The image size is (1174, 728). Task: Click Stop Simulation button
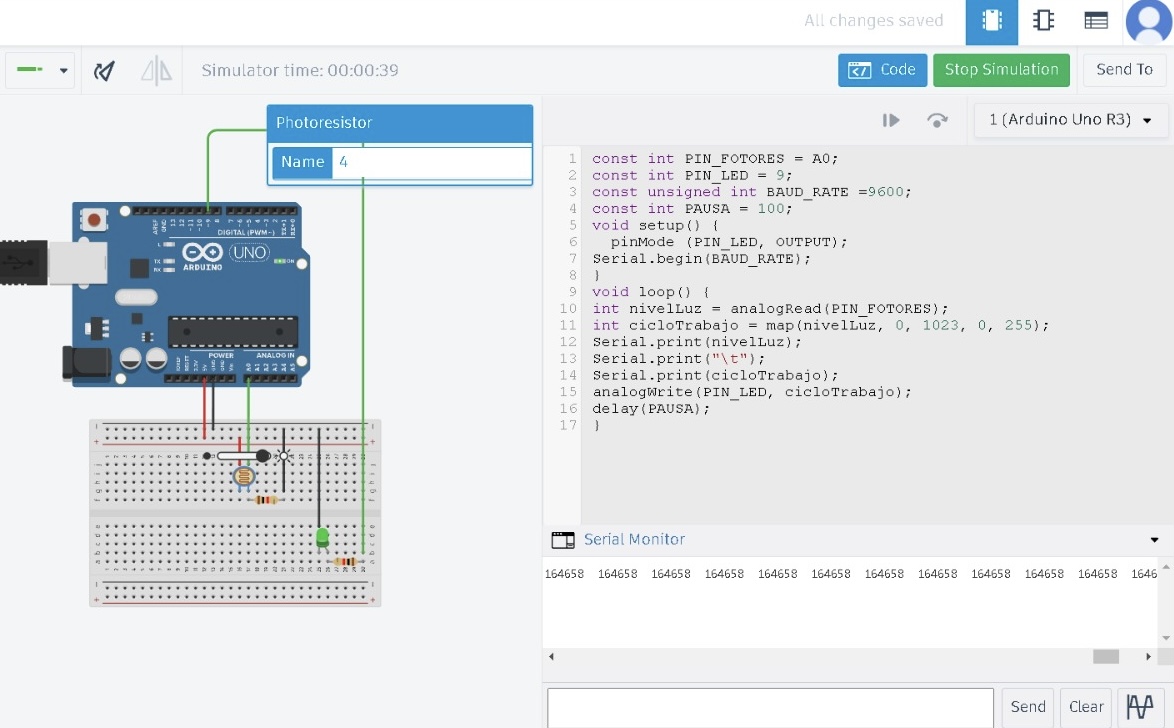coord(1001,70)
